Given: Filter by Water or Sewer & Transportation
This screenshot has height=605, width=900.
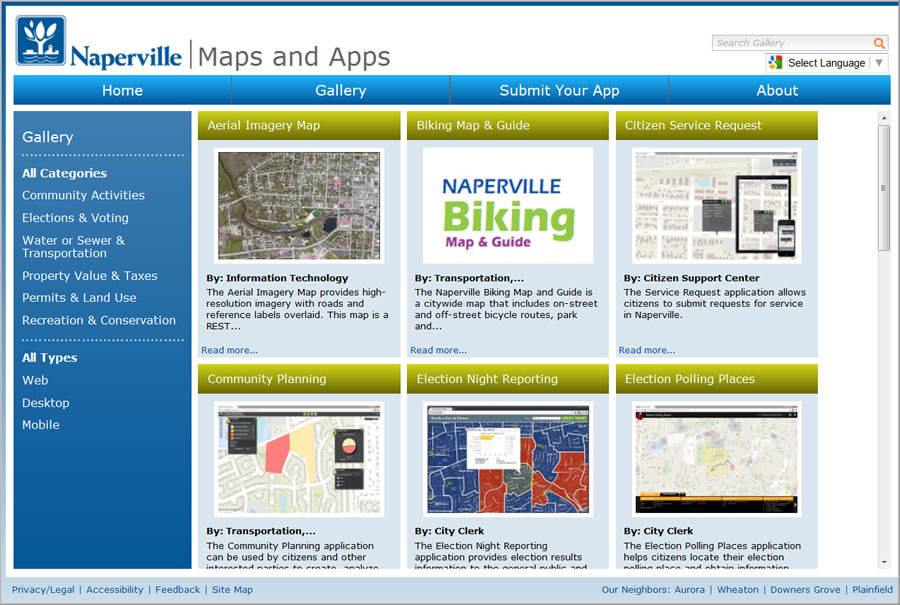Looking at the screenshot, I should pos(73,247).
